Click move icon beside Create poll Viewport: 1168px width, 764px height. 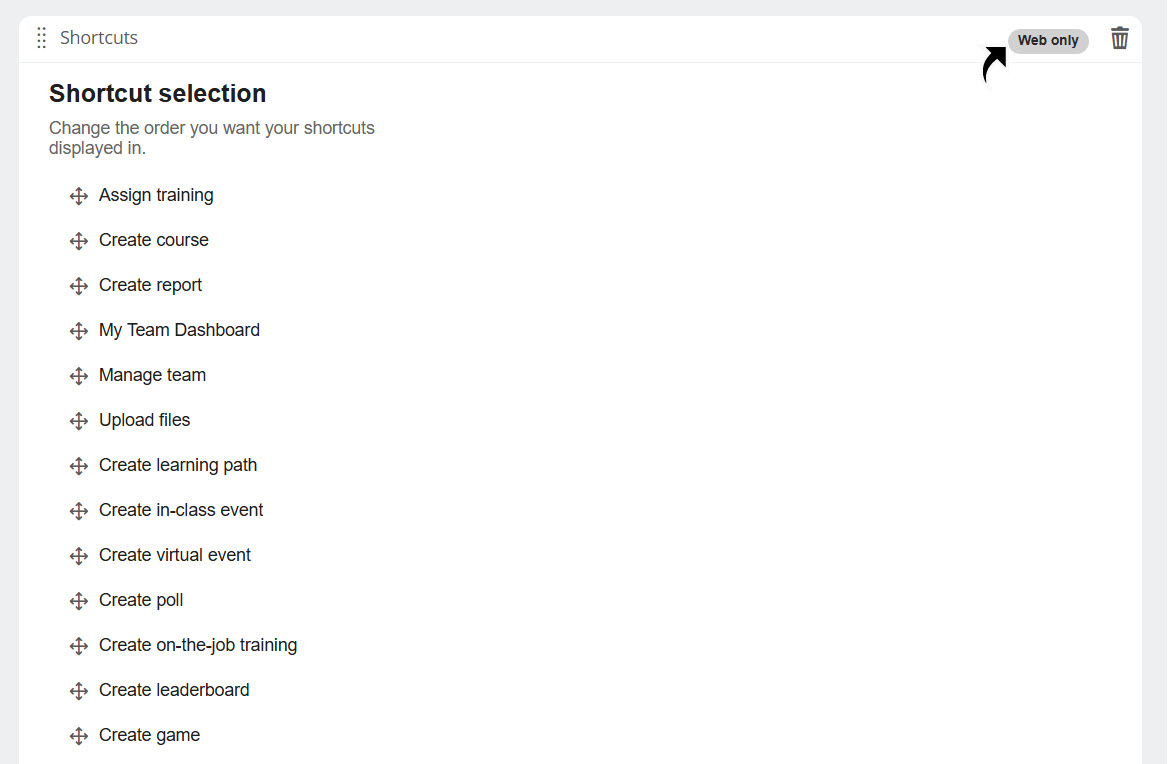point(79,601)
